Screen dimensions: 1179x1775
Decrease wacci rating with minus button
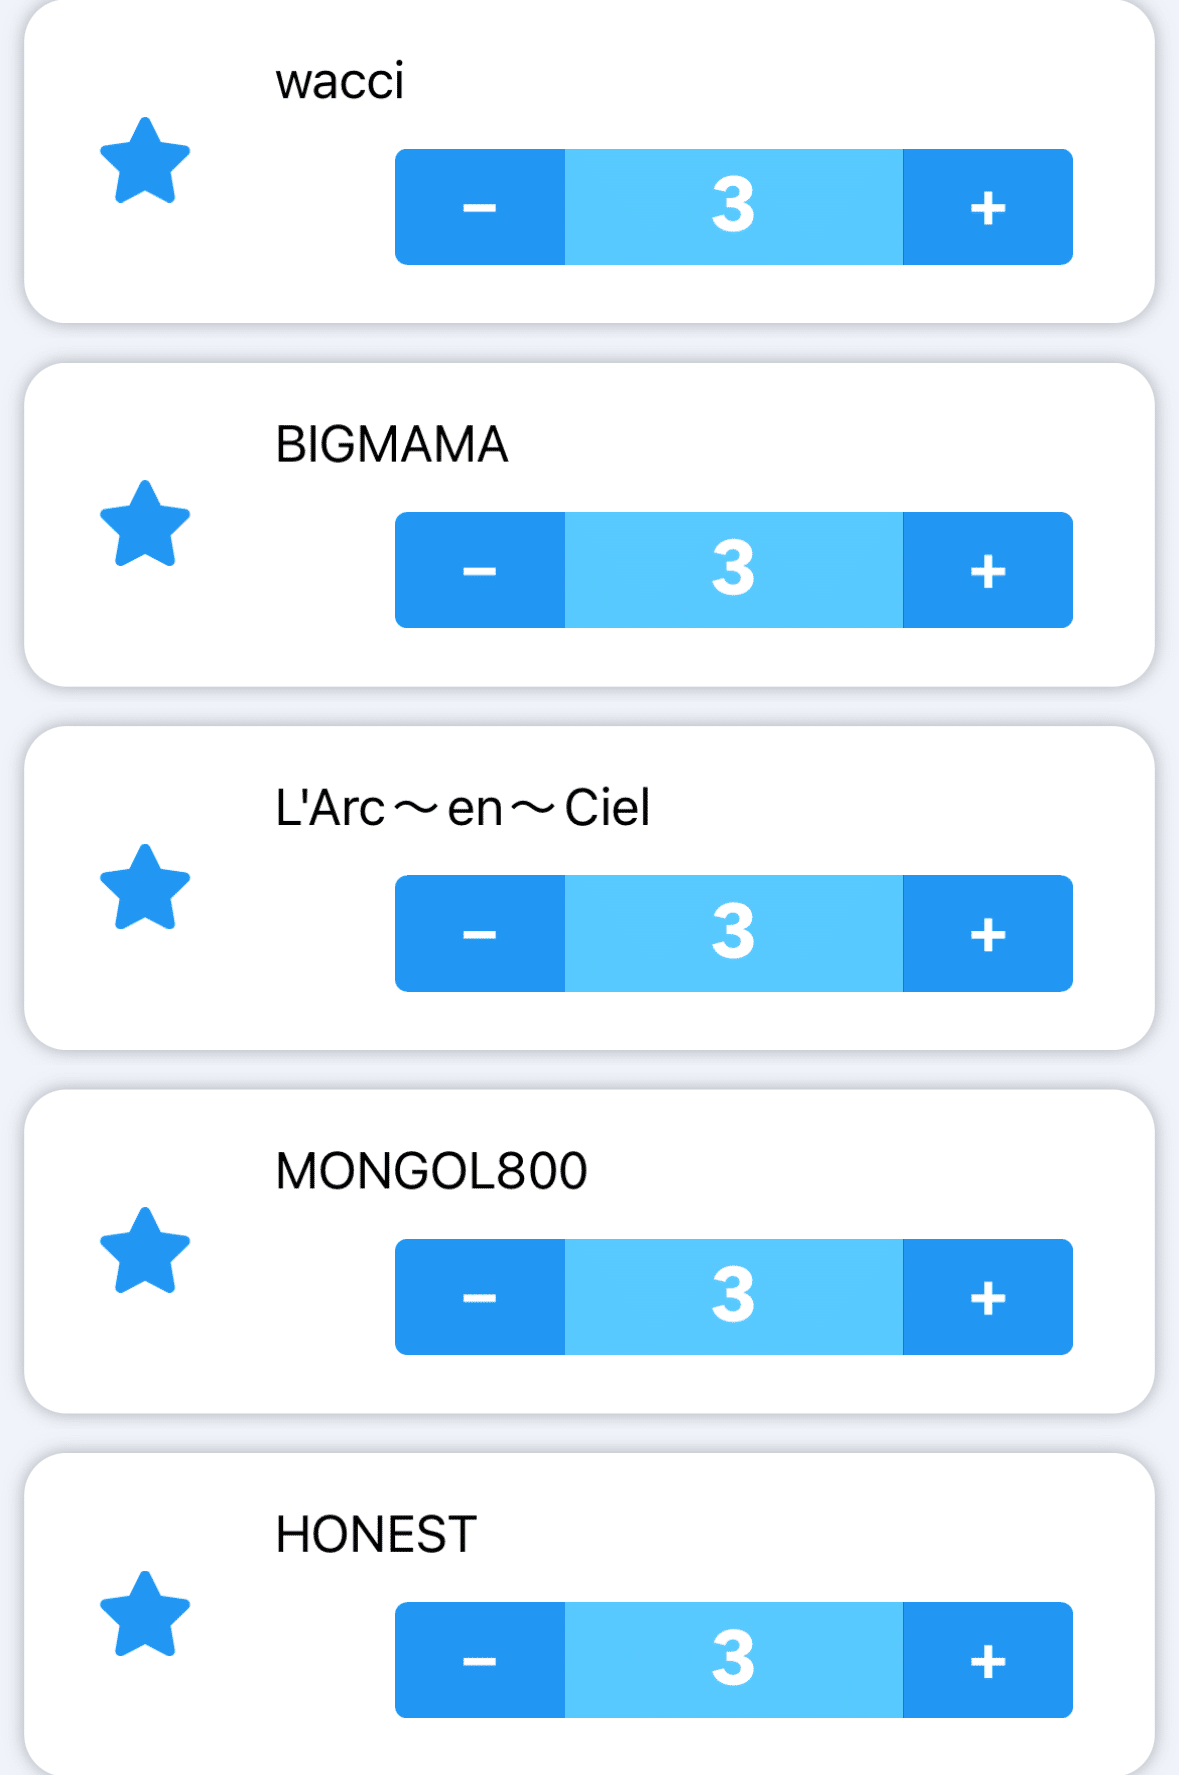[480, 207]
